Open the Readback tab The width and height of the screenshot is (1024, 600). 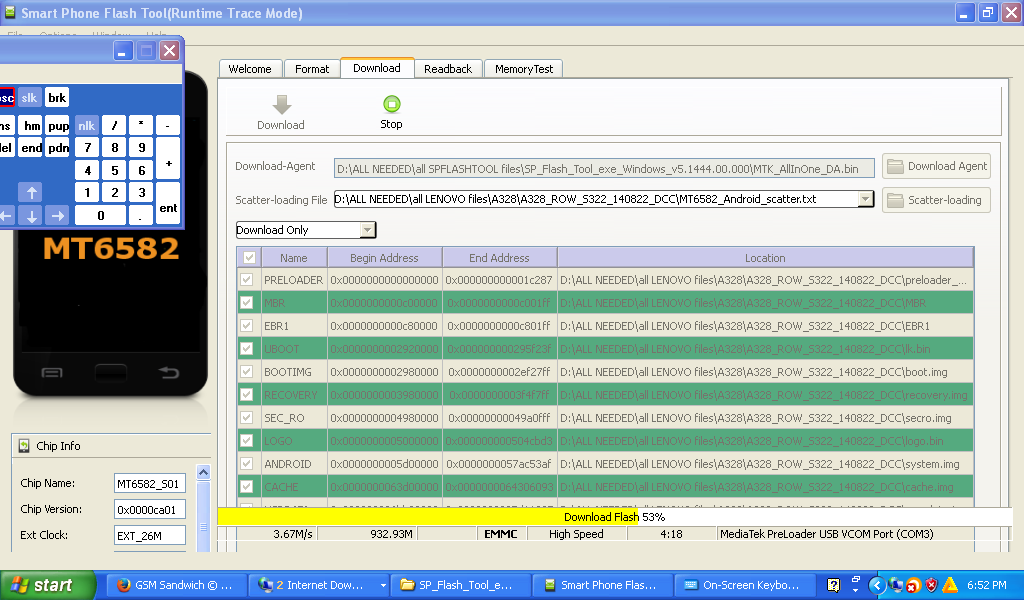[x=448, y=69]
